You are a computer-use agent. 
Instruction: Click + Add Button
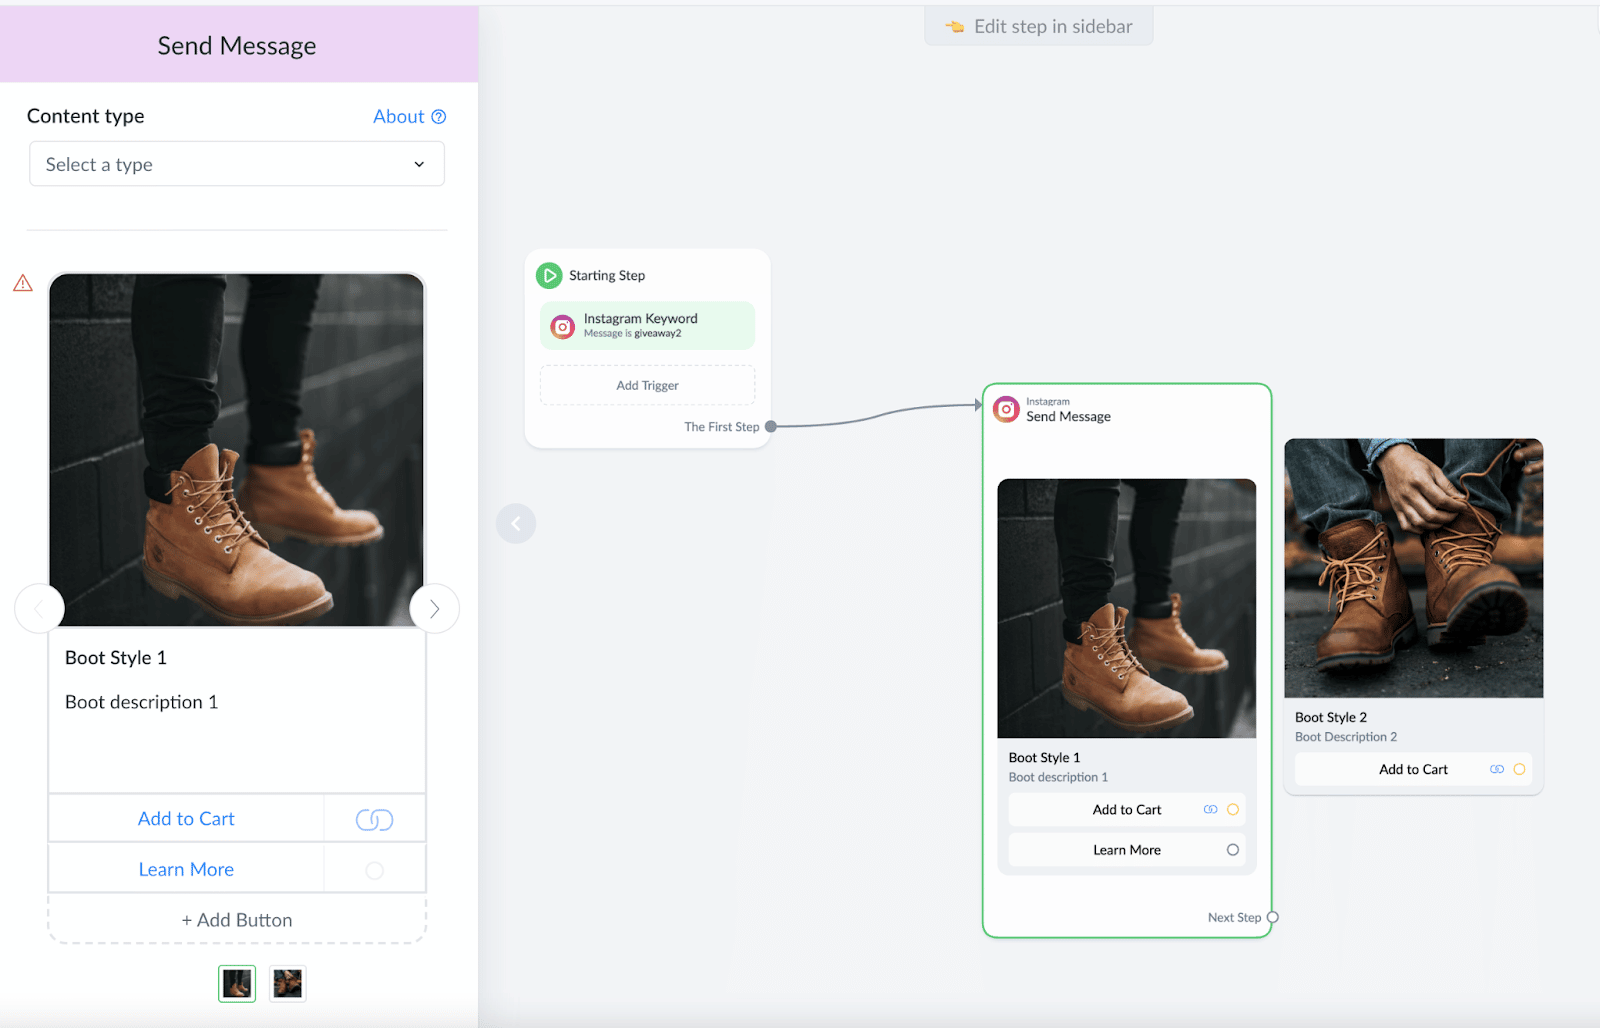tap(237, 920)
